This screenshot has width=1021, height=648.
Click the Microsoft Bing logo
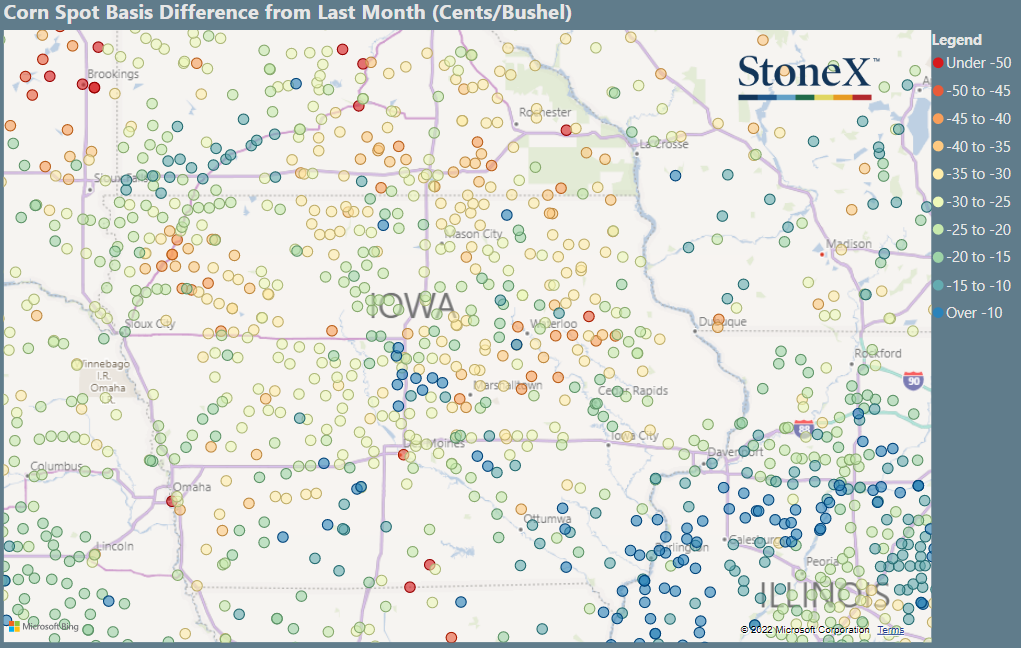click(44, 627)
